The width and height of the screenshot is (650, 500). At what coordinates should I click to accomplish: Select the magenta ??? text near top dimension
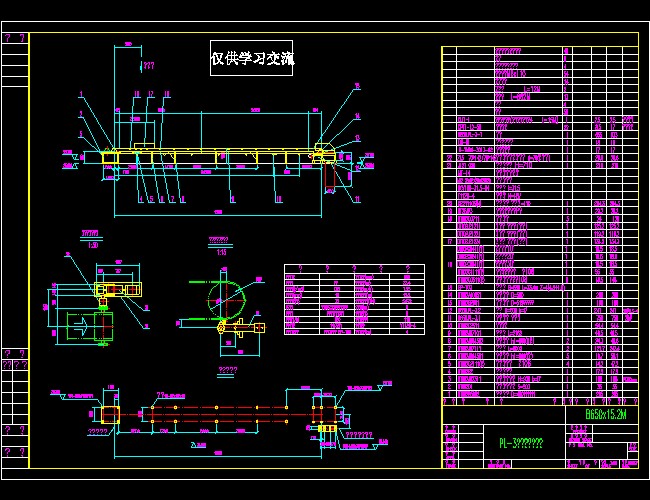pyautogui.click(x=148, y=66)
